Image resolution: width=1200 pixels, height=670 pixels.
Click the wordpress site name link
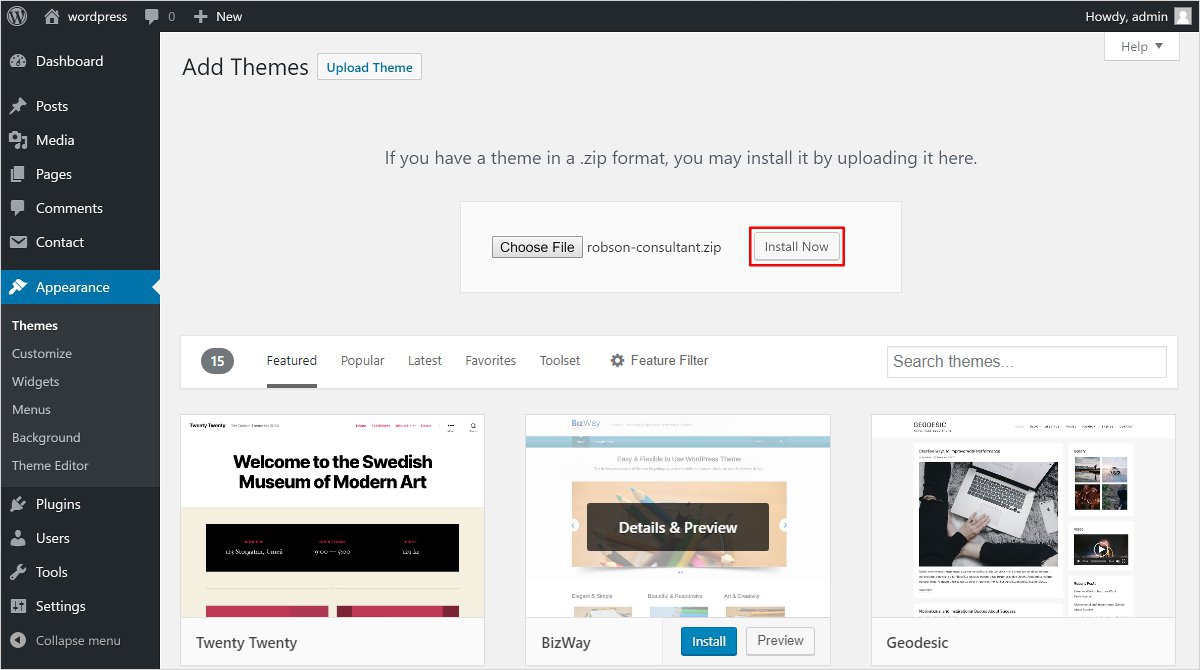[97, 16]
